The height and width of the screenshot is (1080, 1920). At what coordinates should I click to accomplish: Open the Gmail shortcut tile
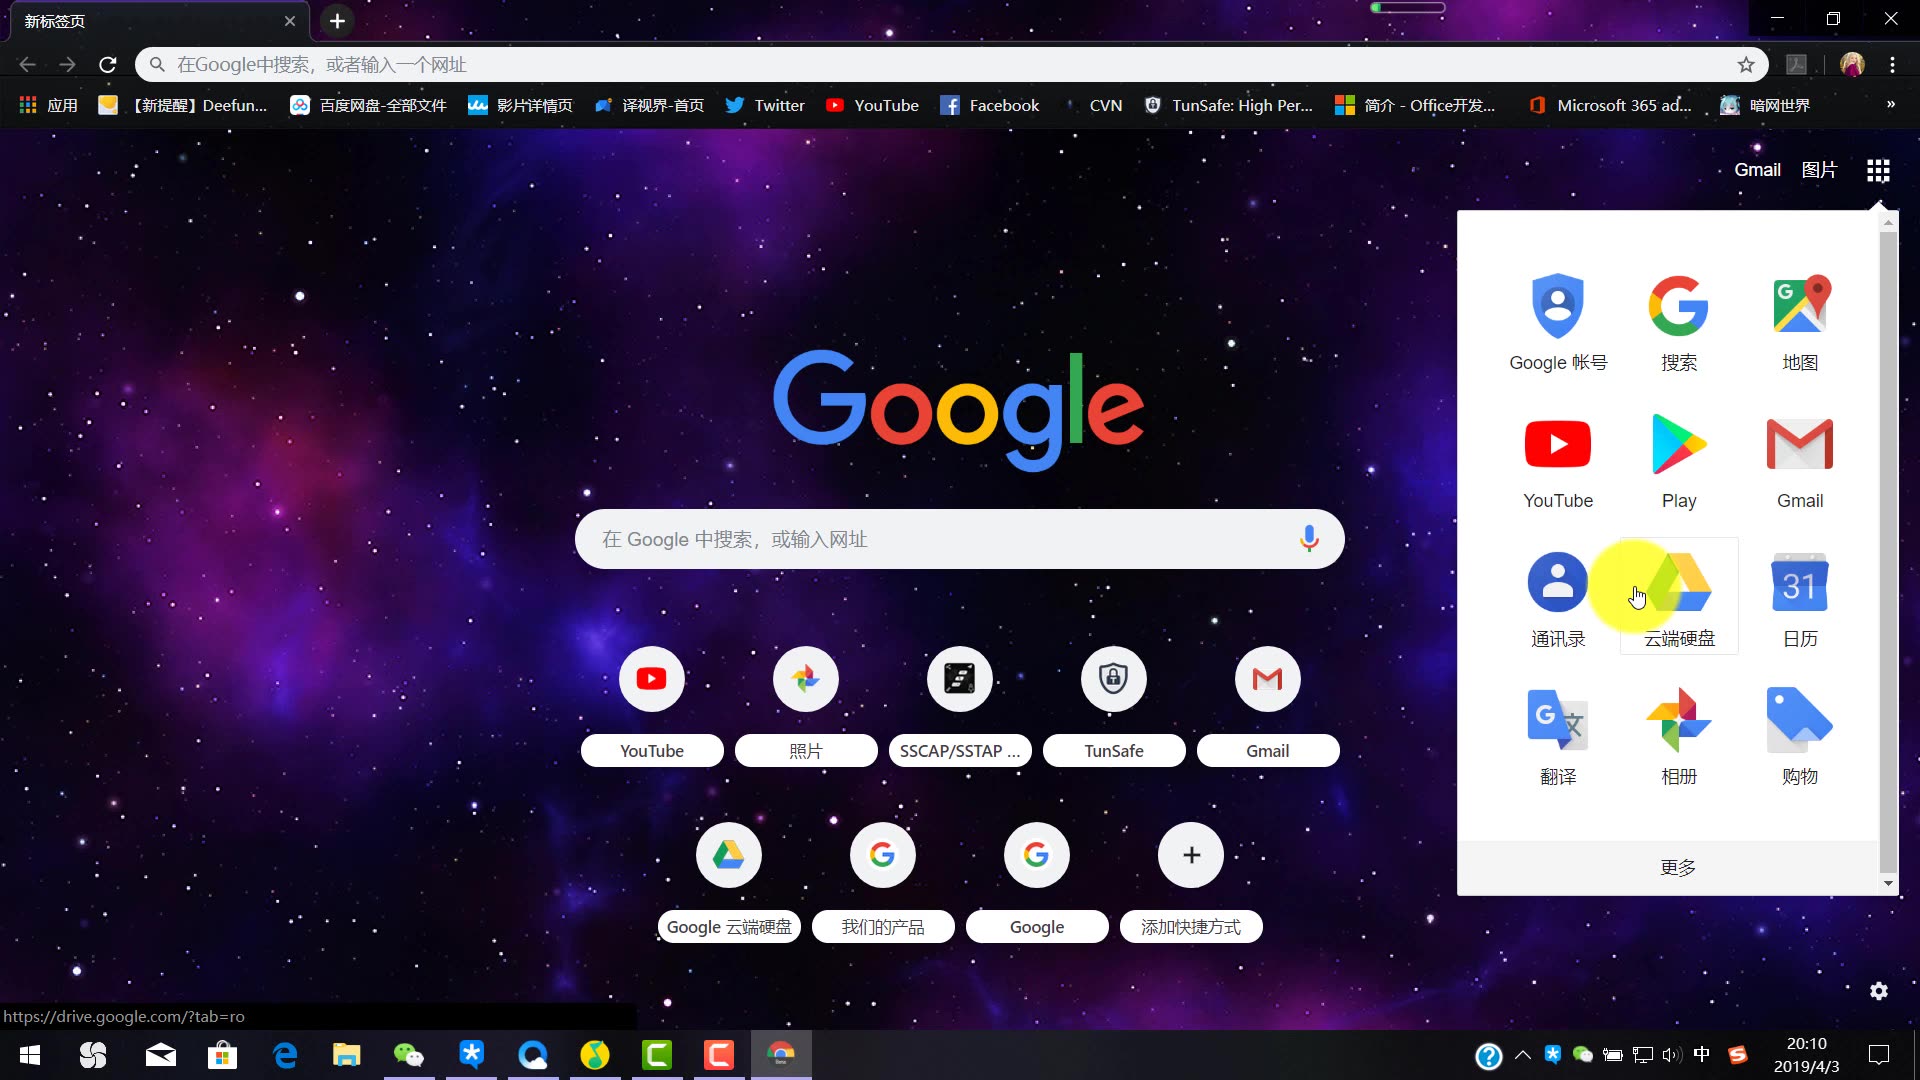[1268, 706]
